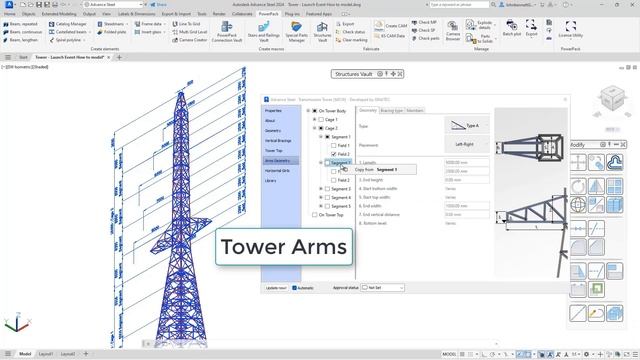
Task: Select the Multi Grid Level tool
Action: pyautogui.click(x=190, y=32)
